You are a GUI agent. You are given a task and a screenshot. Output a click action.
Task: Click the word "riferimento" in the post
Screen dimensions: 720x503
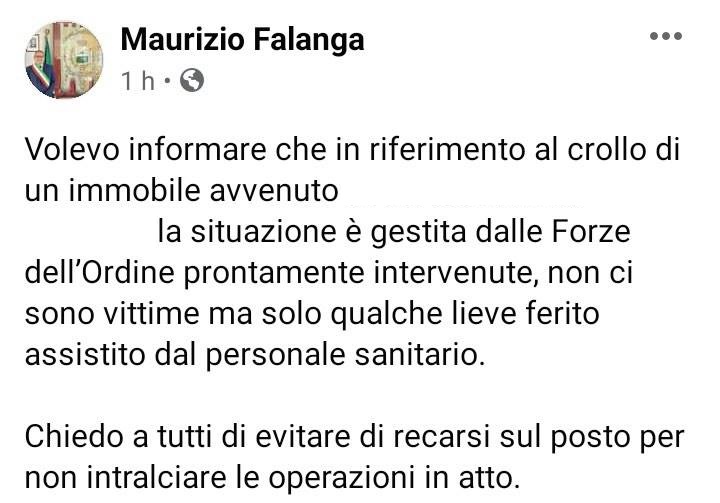[447, 150]
